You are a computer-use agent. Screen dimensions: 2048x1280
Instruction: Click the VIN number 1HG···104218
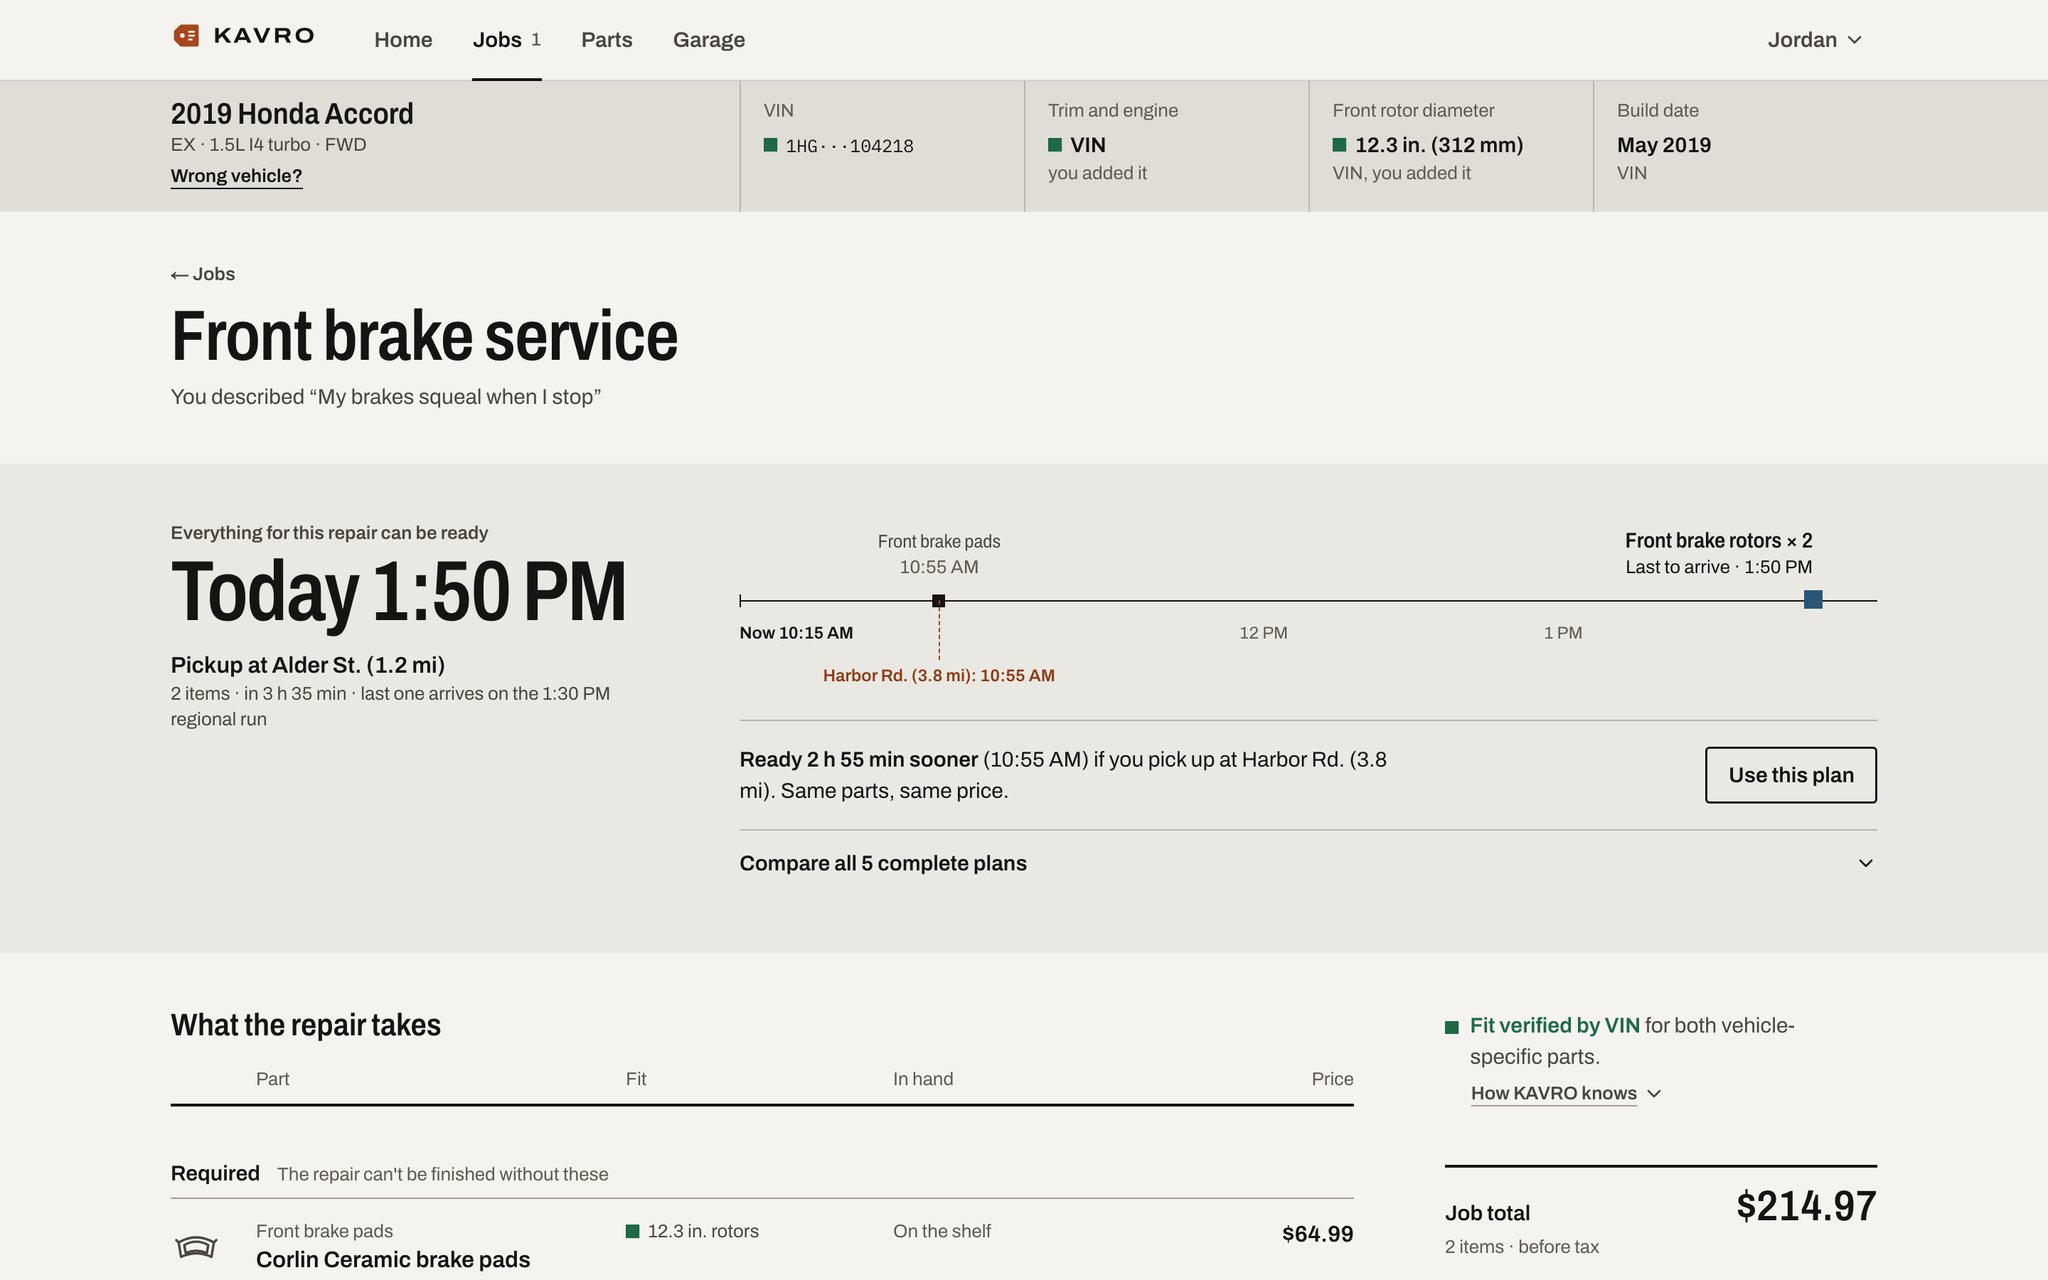pos(849,146)
